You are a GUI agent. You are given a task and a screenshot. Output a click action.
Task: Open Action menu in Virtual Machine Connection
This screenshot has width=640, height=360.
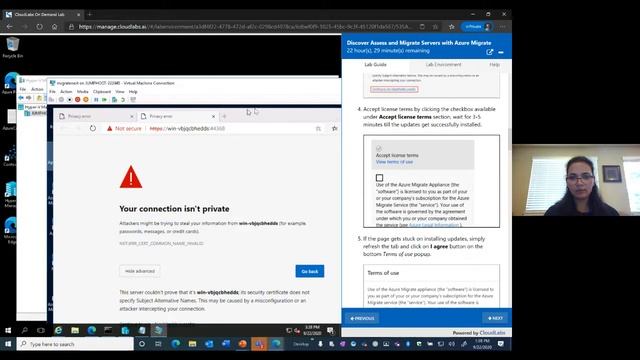[66, 91]
